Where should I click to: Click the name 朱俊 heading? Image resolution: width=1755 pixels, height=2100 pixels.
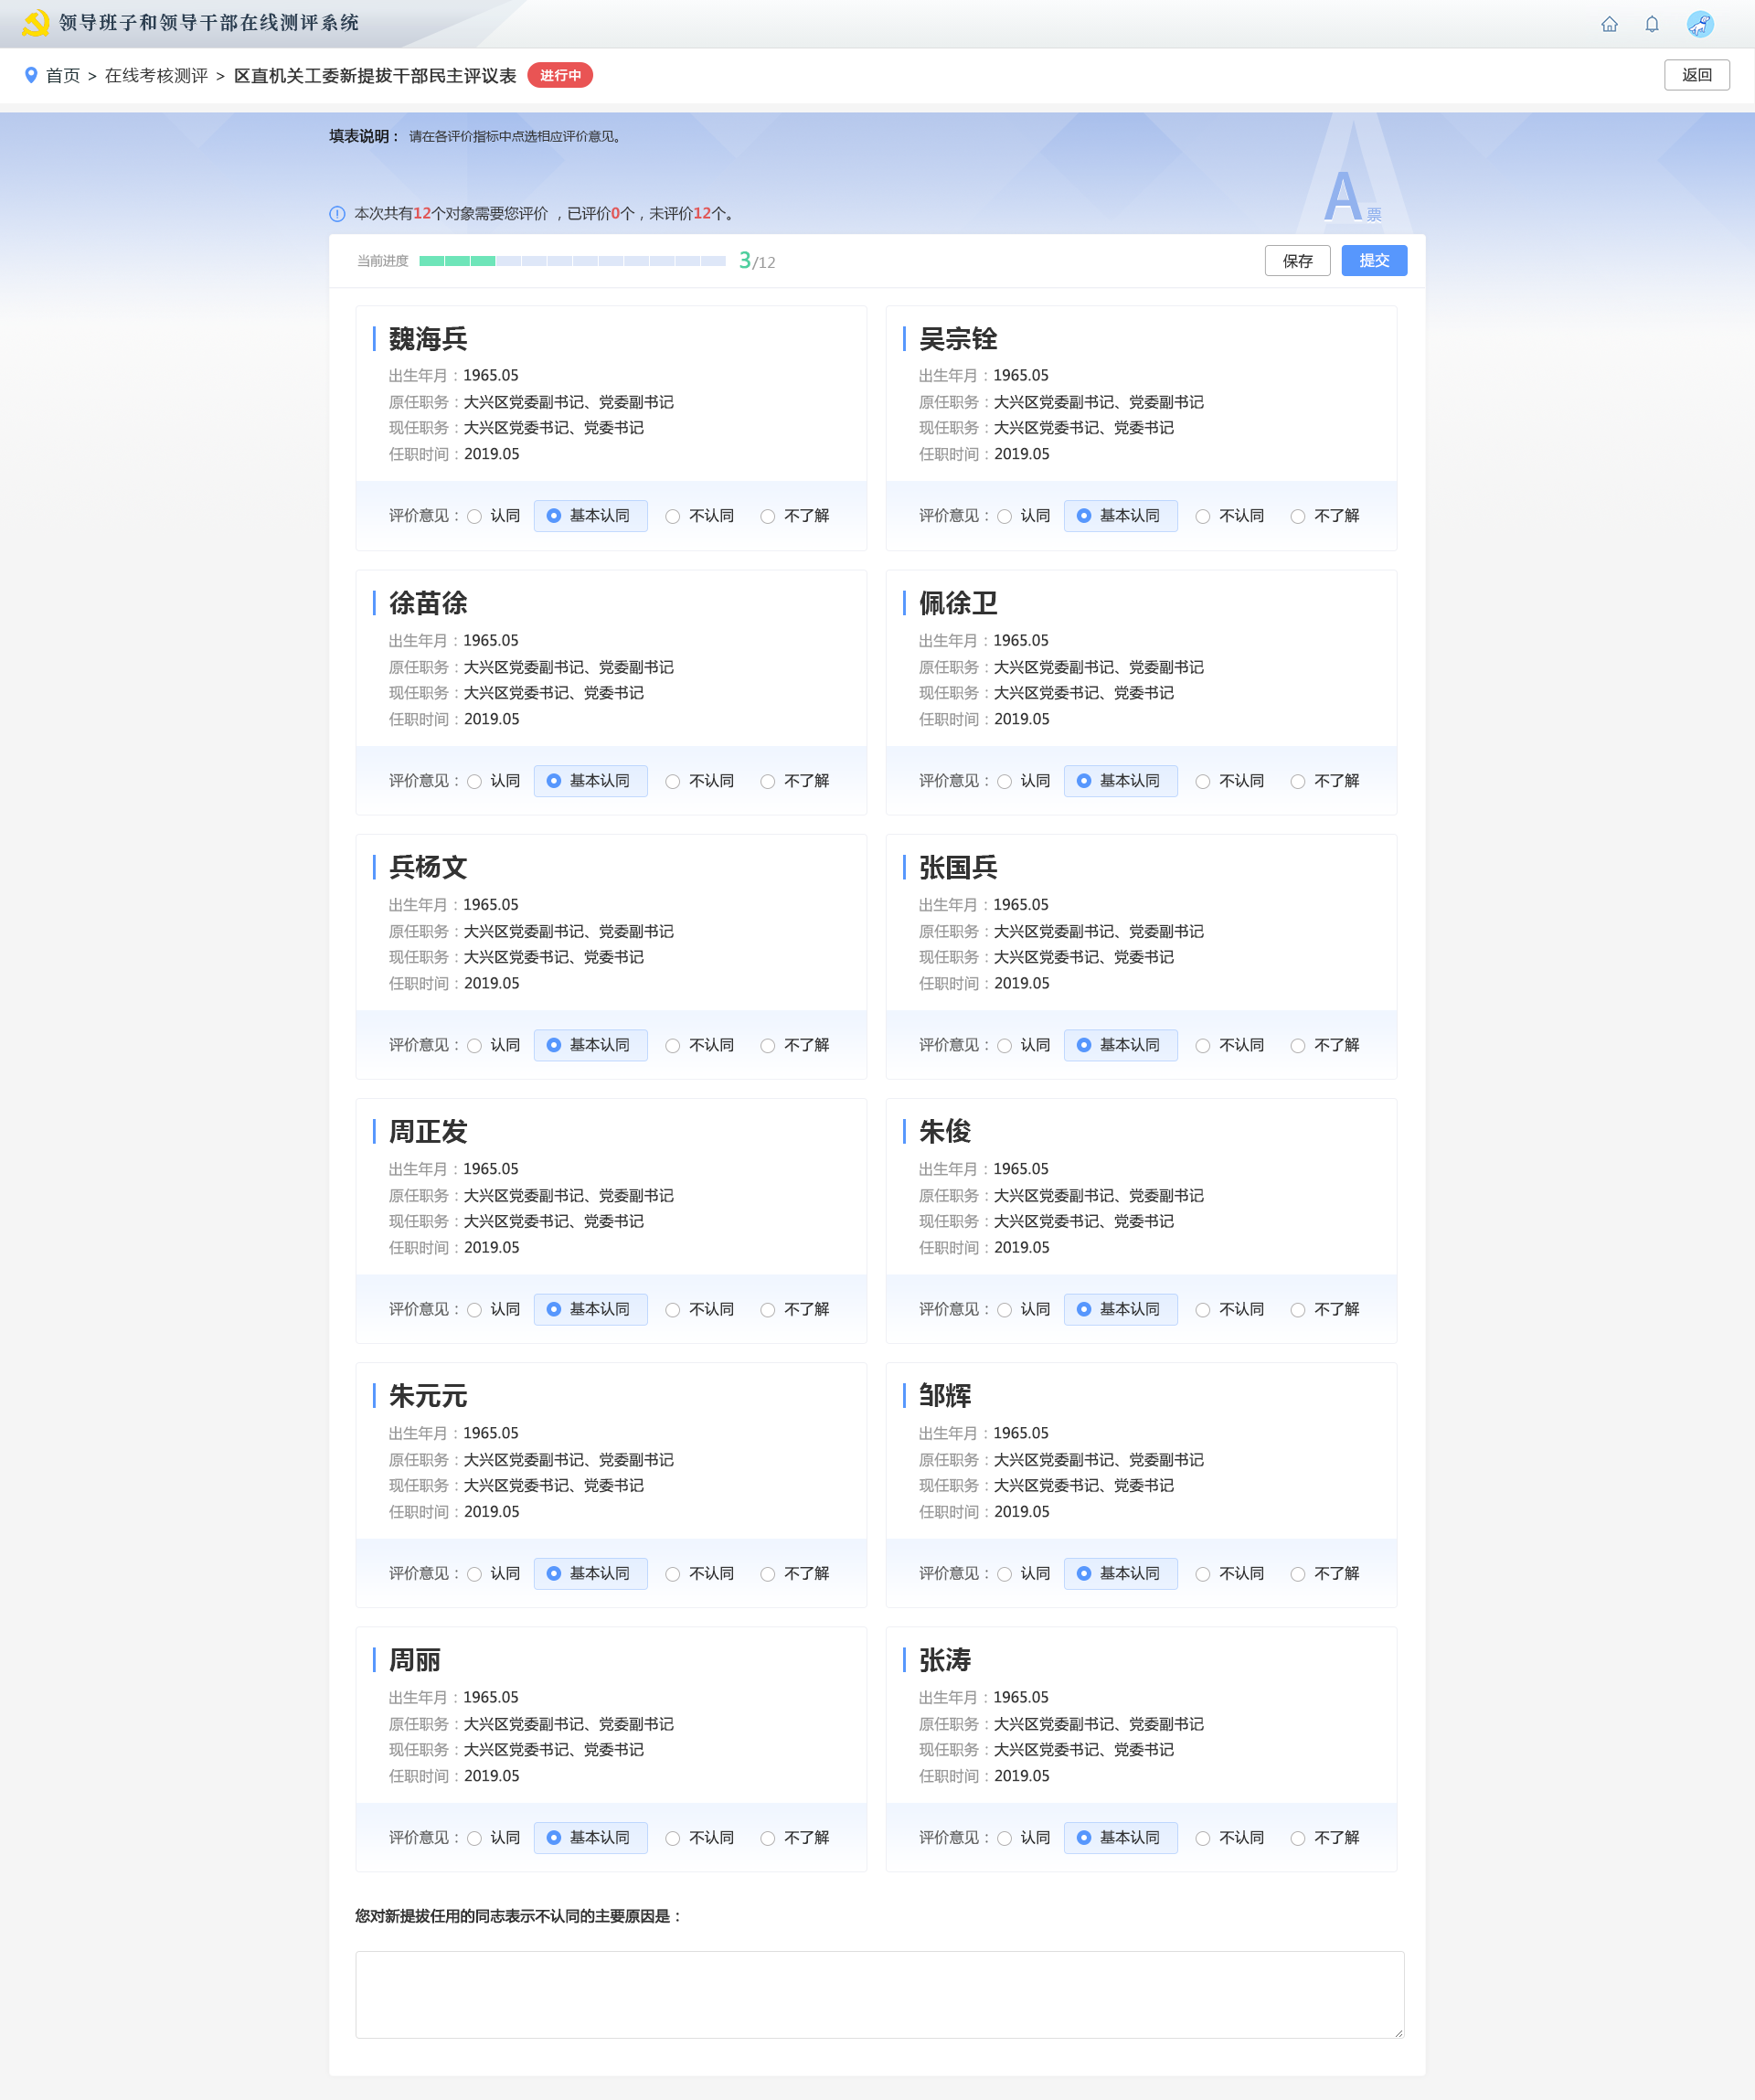[x=945, y=1131]
